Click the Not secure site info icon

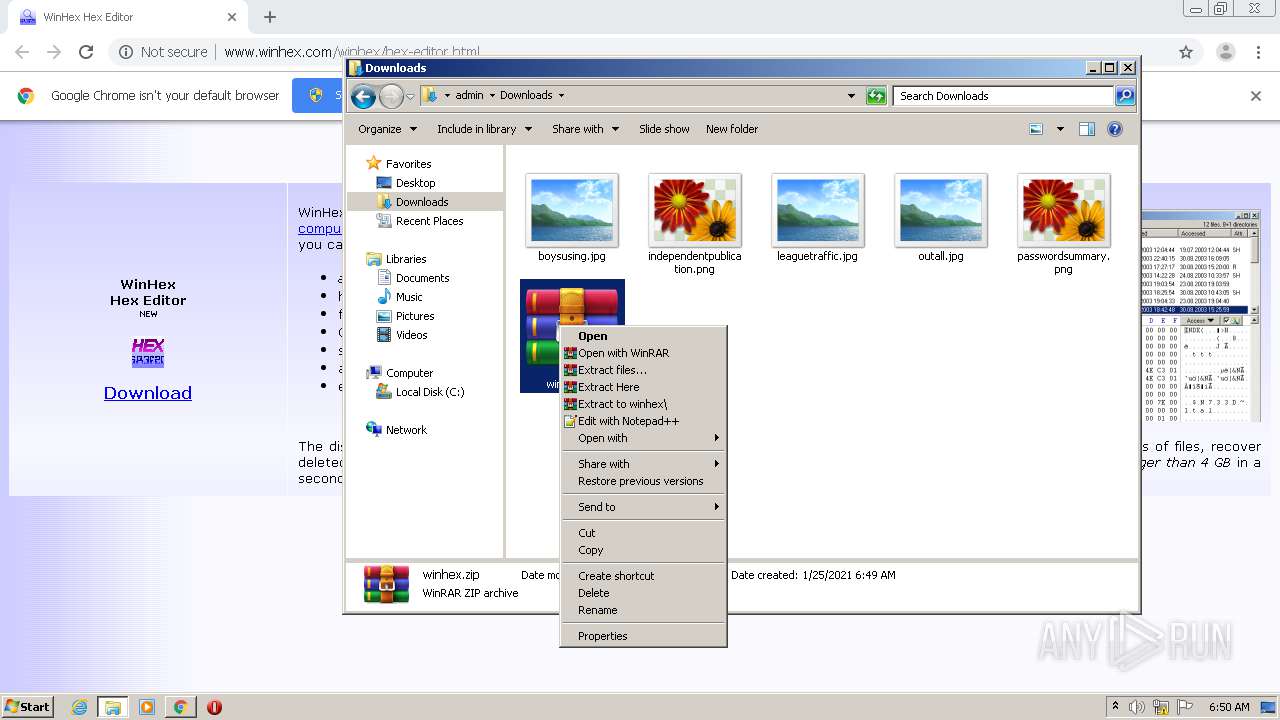[126, 52]
